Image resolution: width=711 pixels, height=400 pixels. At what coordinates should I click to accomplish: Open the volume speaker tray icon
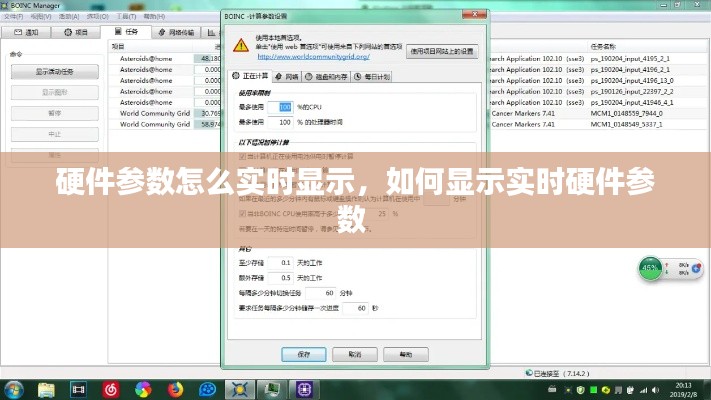coord(656,390)
